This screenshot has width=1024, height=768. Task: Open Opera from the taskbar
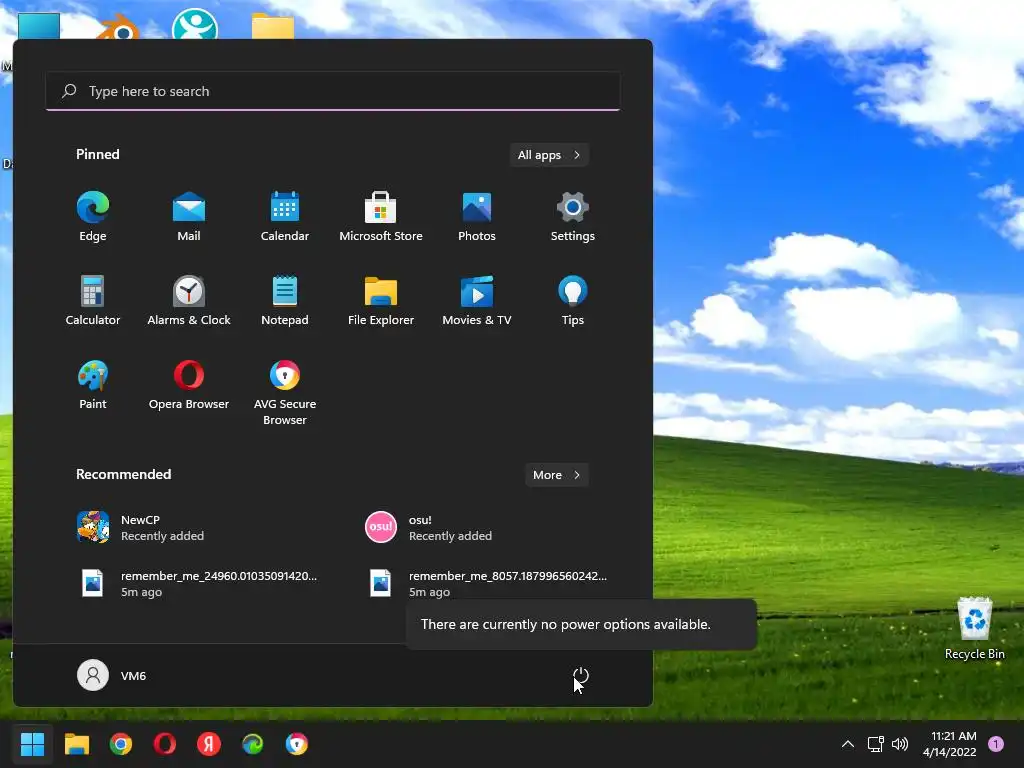[165, 744]
